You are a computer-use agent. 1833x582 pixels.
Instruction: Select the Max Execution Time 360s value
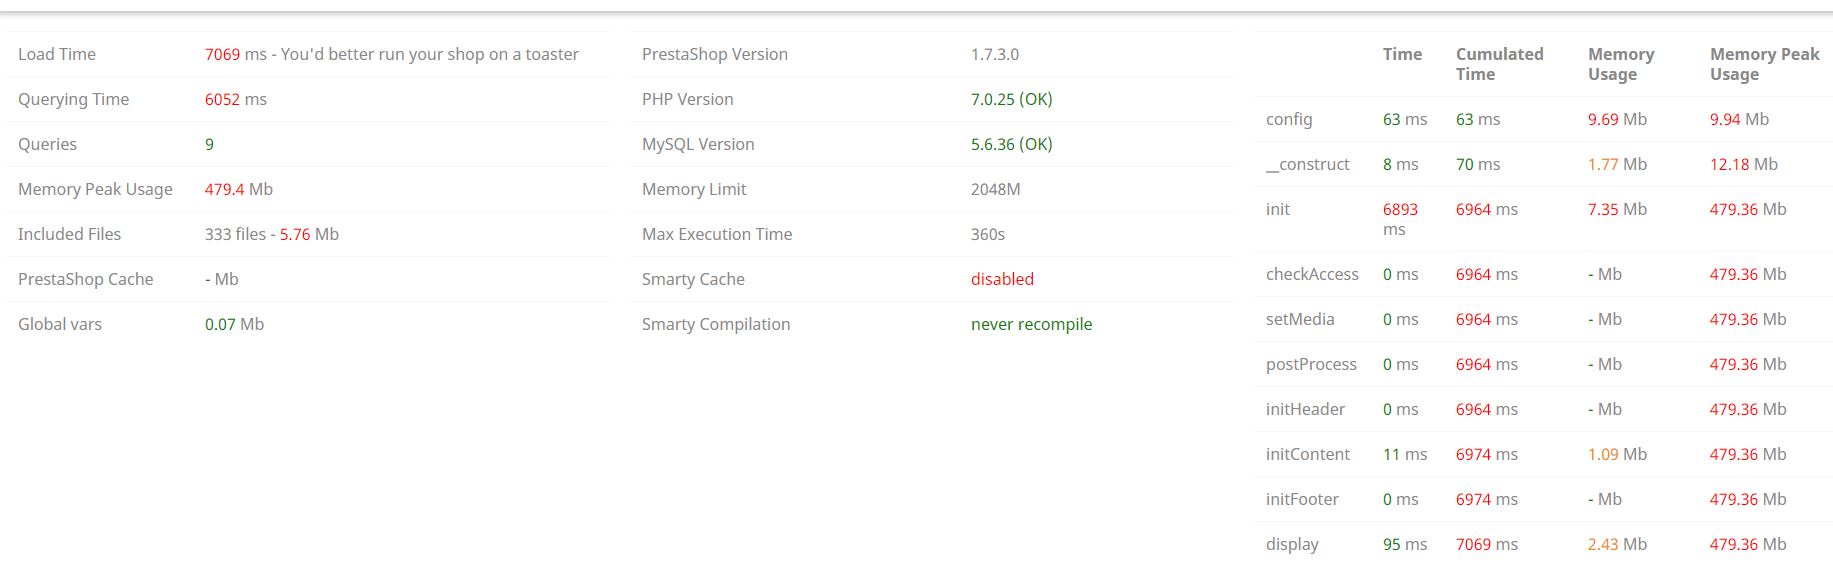point(988,234)
